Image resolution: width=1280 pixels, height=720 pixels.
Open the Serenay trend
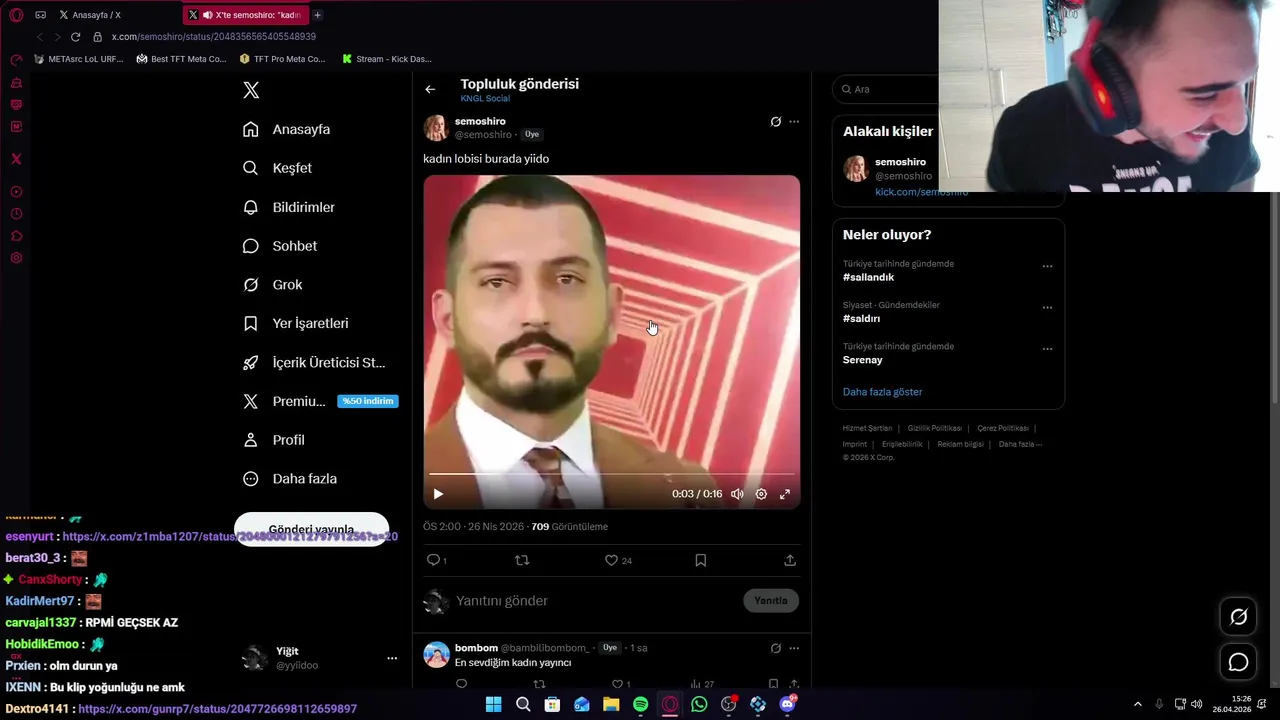click(x=862, y=360)
